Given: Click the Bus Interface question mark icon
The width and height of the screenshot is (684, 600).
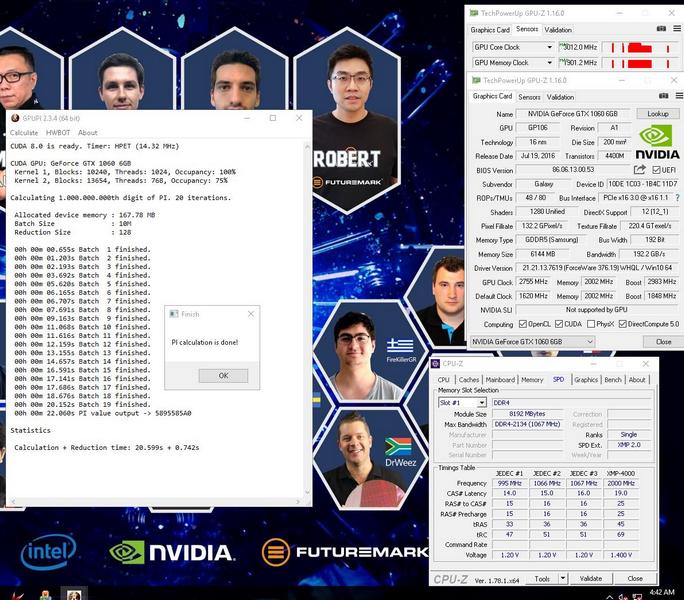Looking at the screenshot, I should click(677, 198).
